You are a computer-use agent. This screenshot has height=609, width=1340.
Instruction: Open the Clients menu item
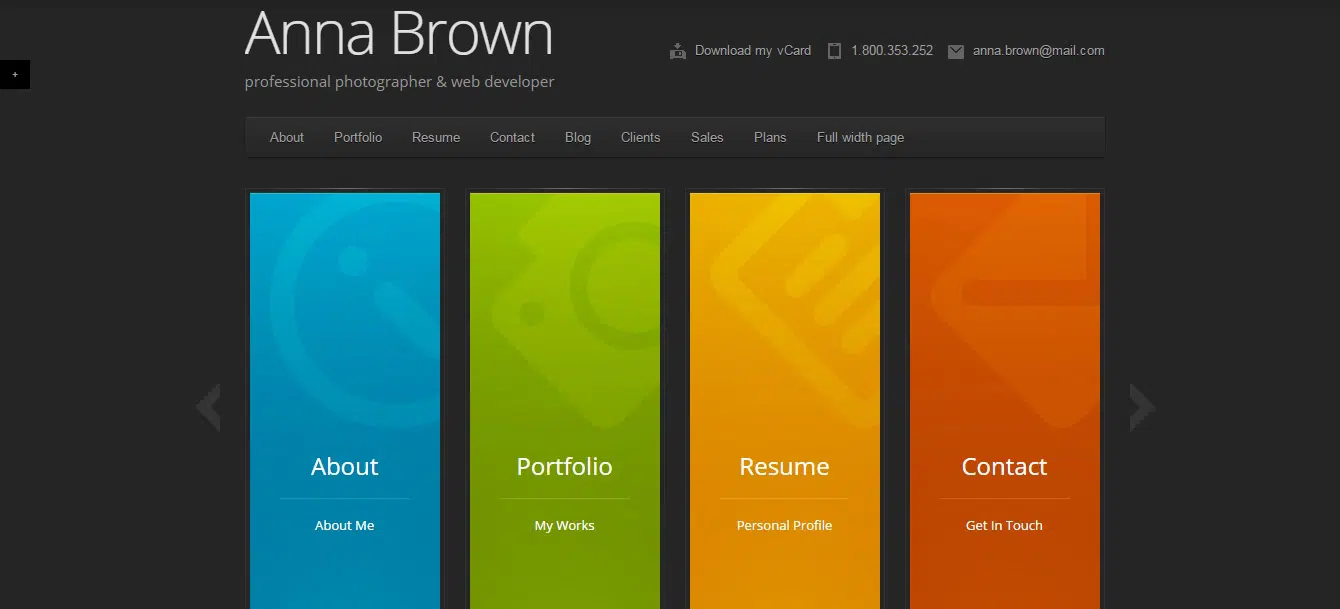640,137
